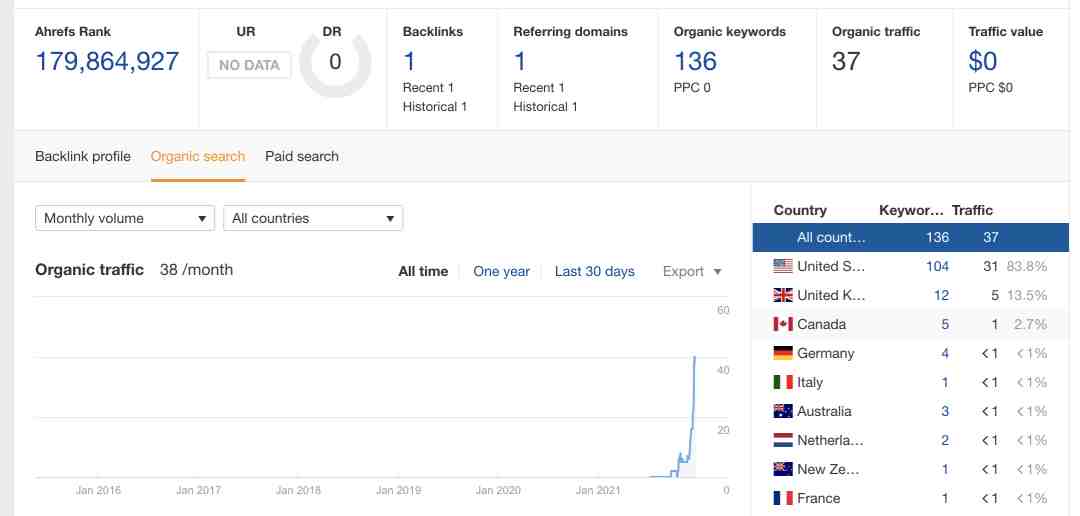
Task: Click the Traffic column header
Action: coord(972,210)
